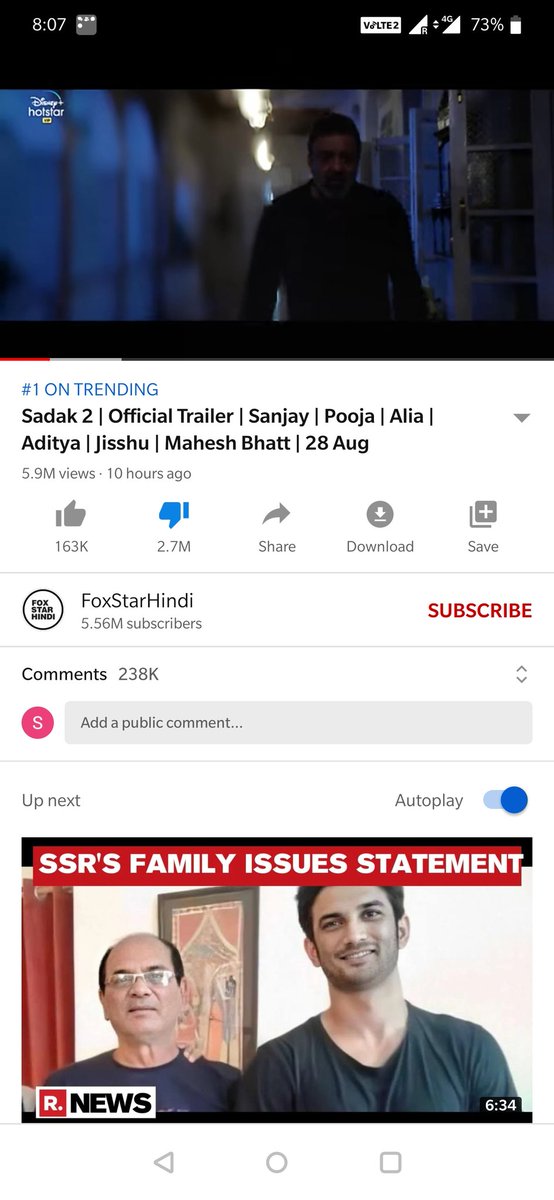Tap the Android home circle icon
The height and width of the screenshot is (1200, 554).
click(277, 1162)
